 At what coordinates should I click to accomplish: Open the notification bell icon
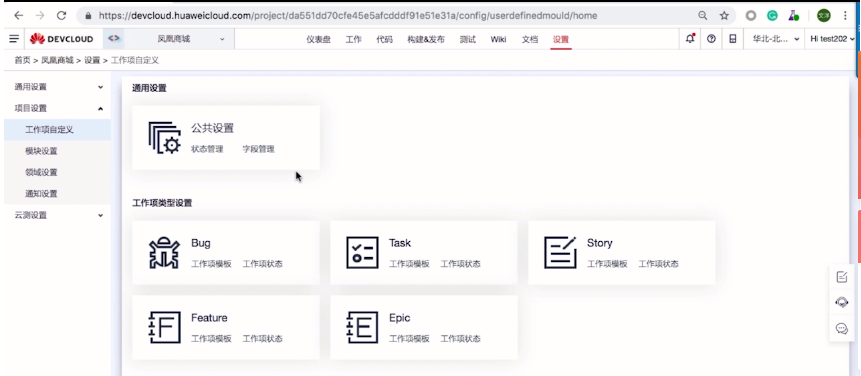(690, 39)
